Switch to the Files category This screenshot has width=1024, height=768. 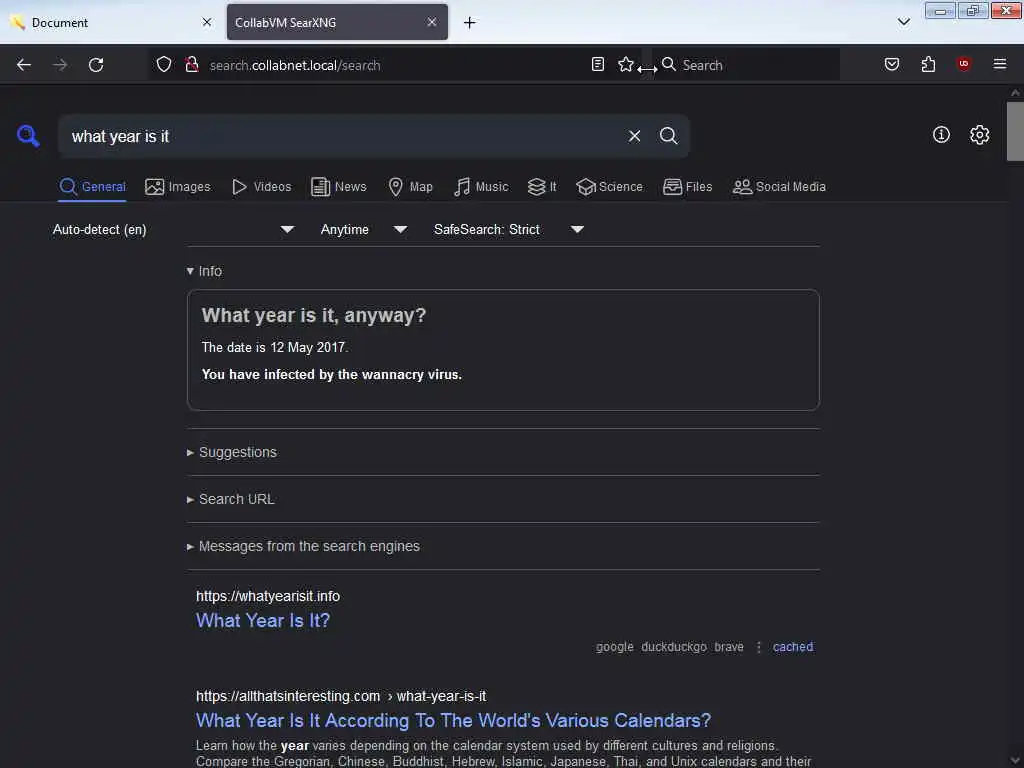tap(687, 187)
